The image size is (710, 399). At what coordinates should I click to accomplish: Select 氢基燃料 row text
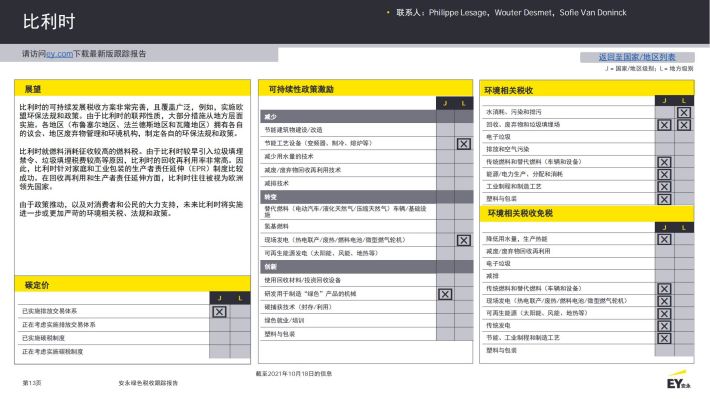tap(276, 226)
